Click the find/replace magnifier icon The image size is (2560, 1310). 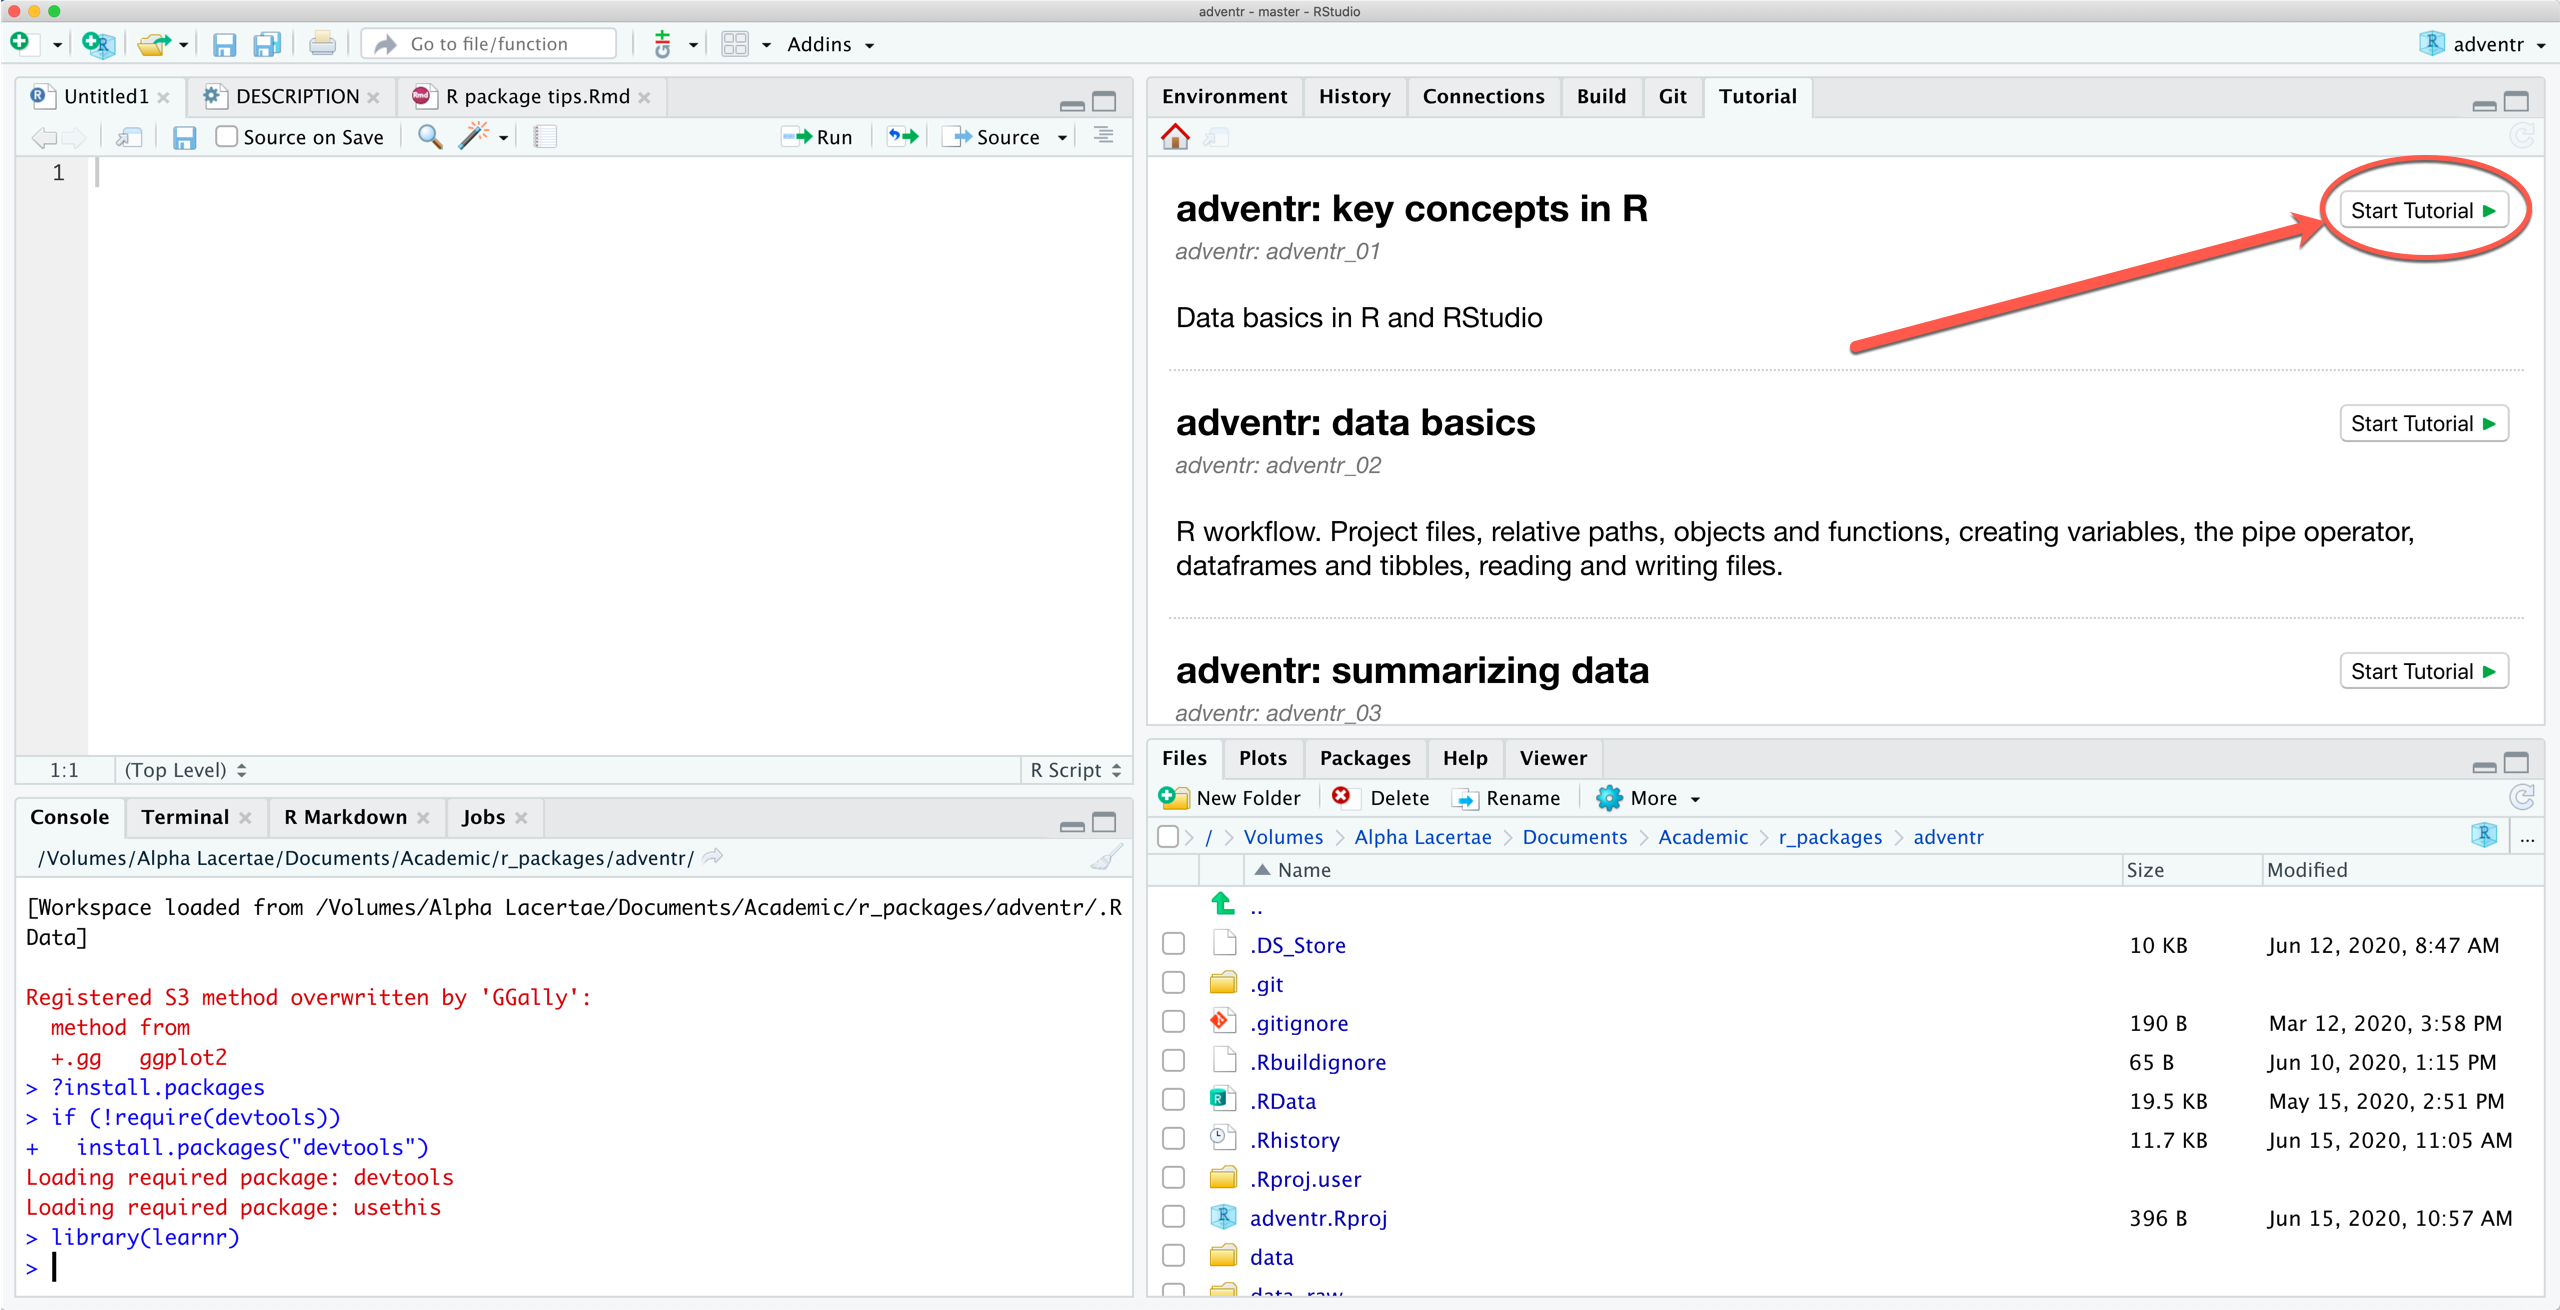click(x=429, y=137)
